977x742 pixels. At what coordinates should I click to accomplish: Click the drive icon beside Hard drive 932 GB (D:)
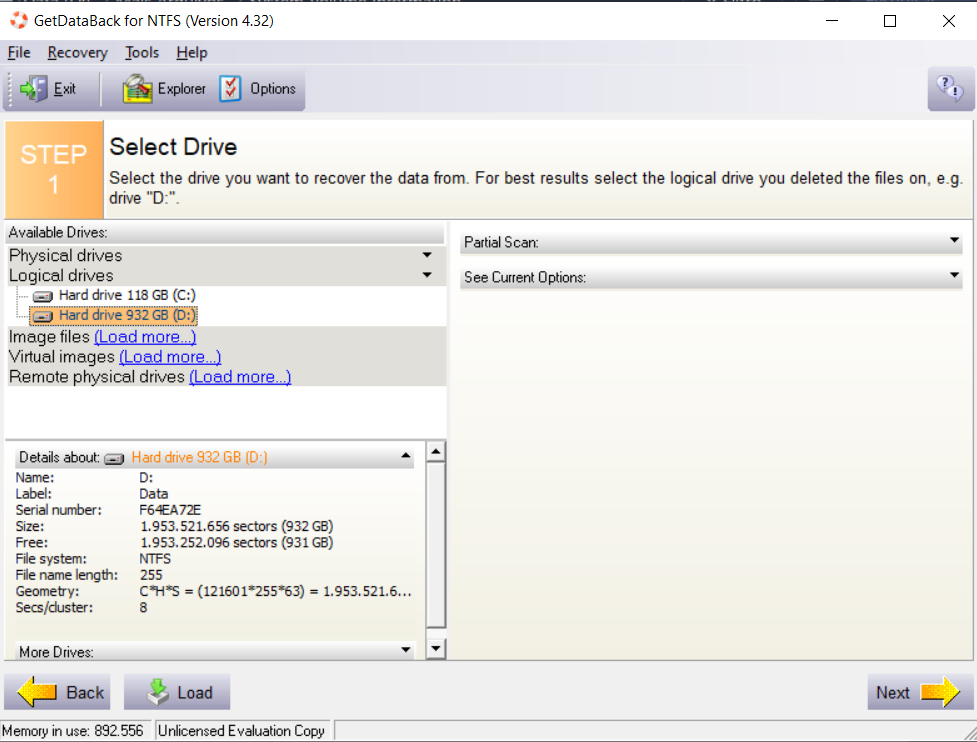43,316
